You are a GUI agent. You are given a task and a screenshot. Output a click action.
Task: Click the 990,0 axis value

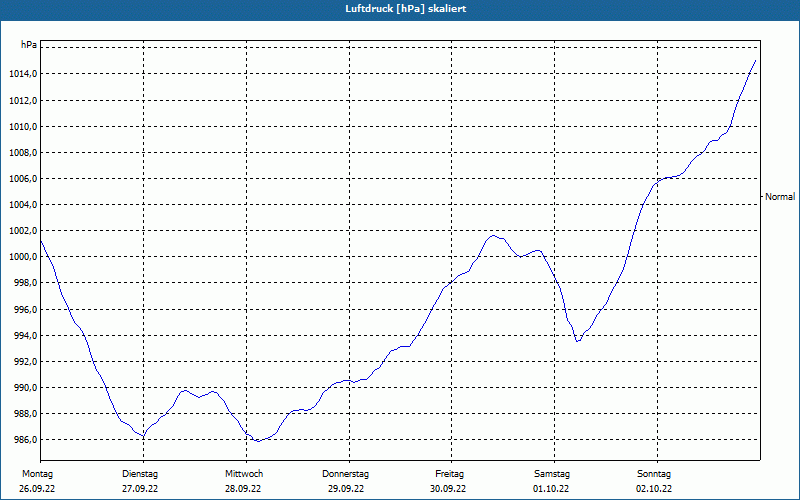coord(25,388)
